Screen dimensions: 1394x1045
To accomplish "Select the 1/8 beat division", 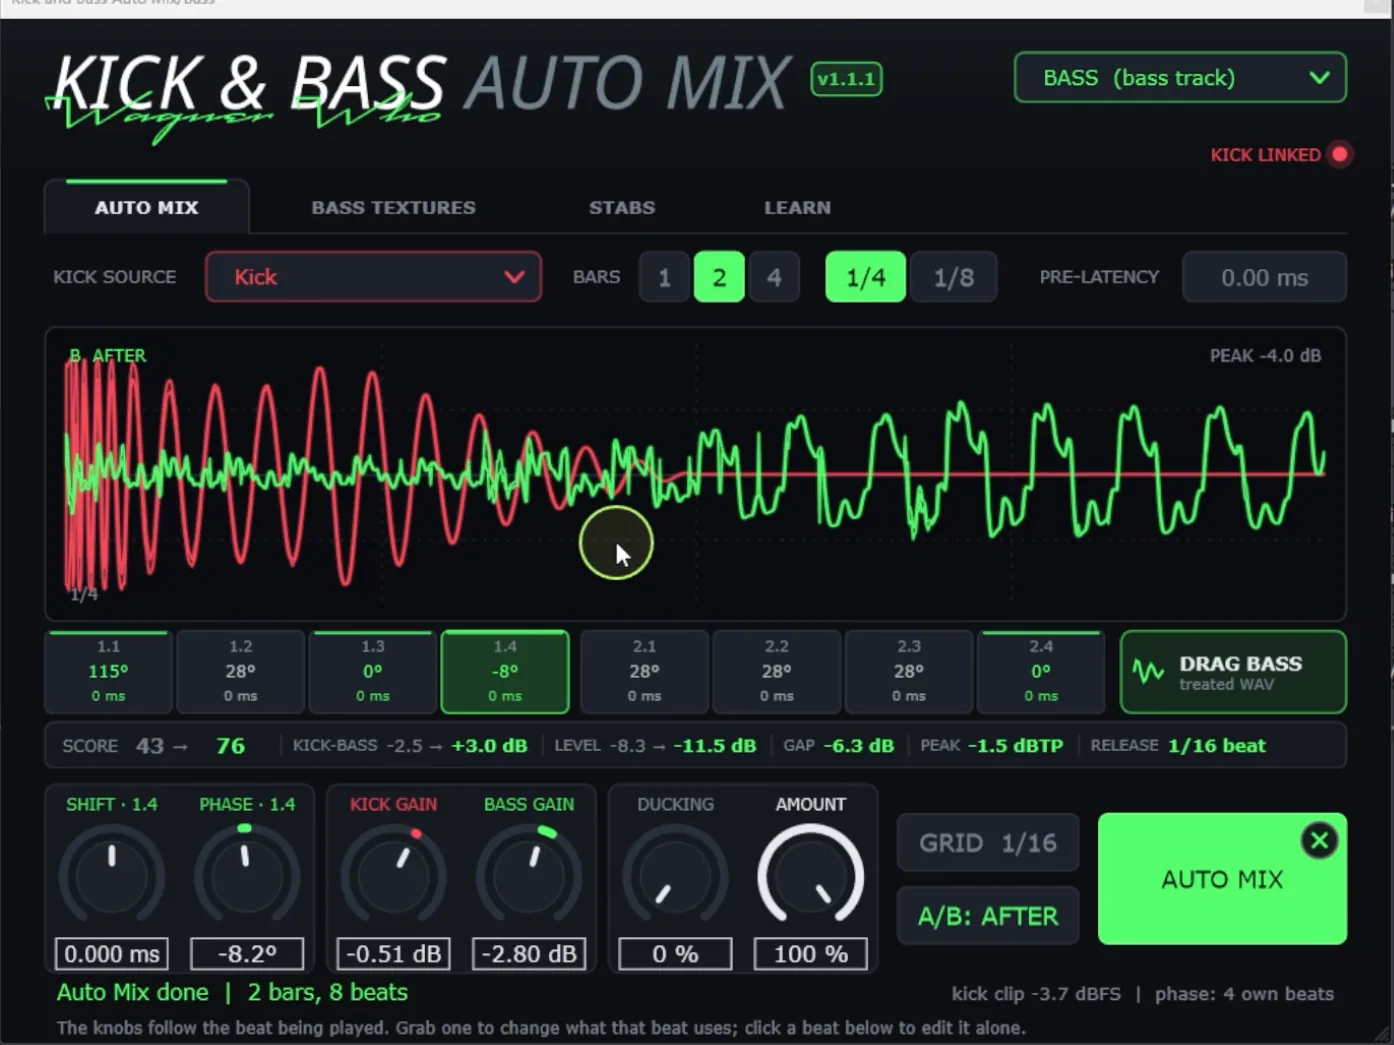I will 953,277.
